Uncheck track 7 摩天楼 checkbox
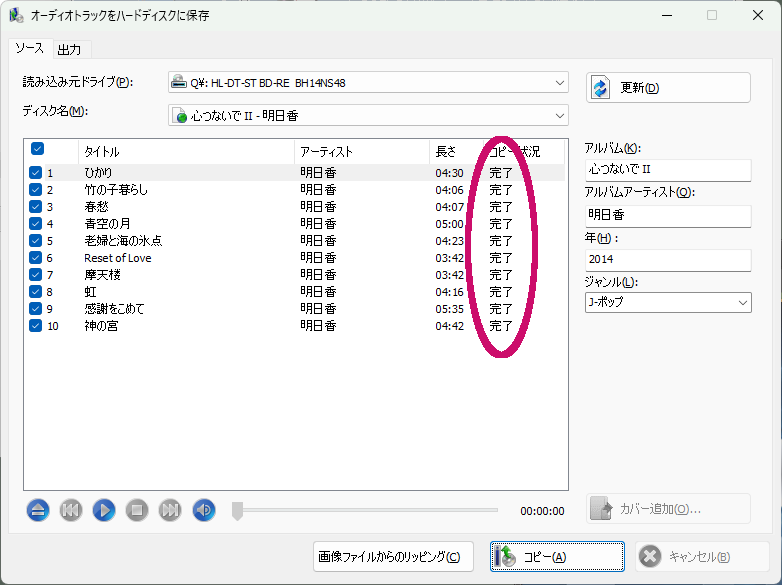This screenshot has width=782, height=585. (35, 274)
